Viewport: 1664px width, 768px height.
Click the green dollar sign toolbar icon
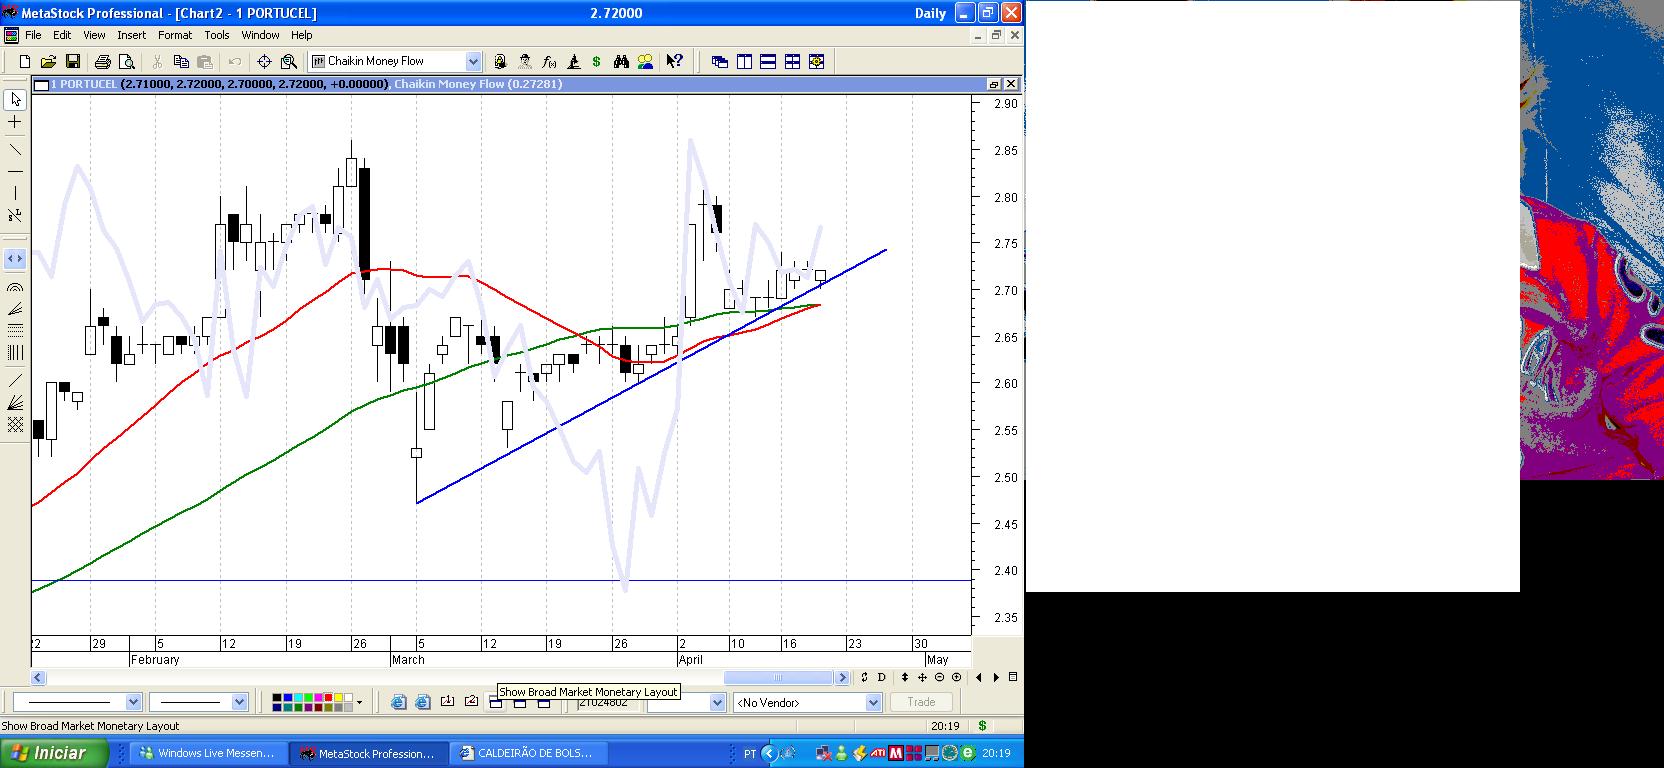pos(597,62)
